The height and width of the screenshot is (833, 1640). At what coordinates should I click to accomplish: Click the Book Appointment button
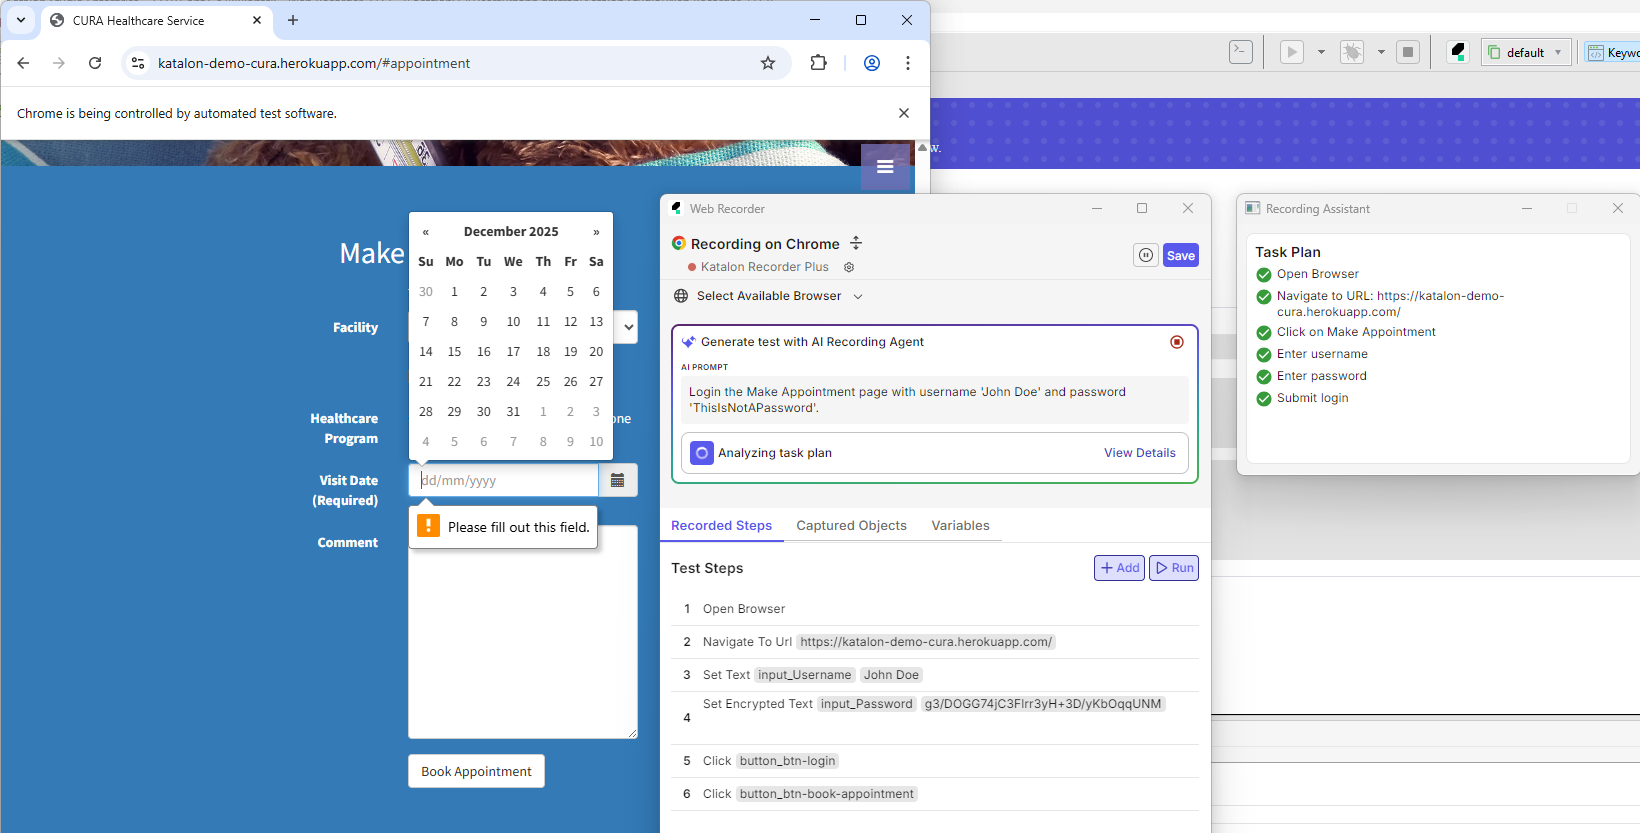click(x=476, y=772)
